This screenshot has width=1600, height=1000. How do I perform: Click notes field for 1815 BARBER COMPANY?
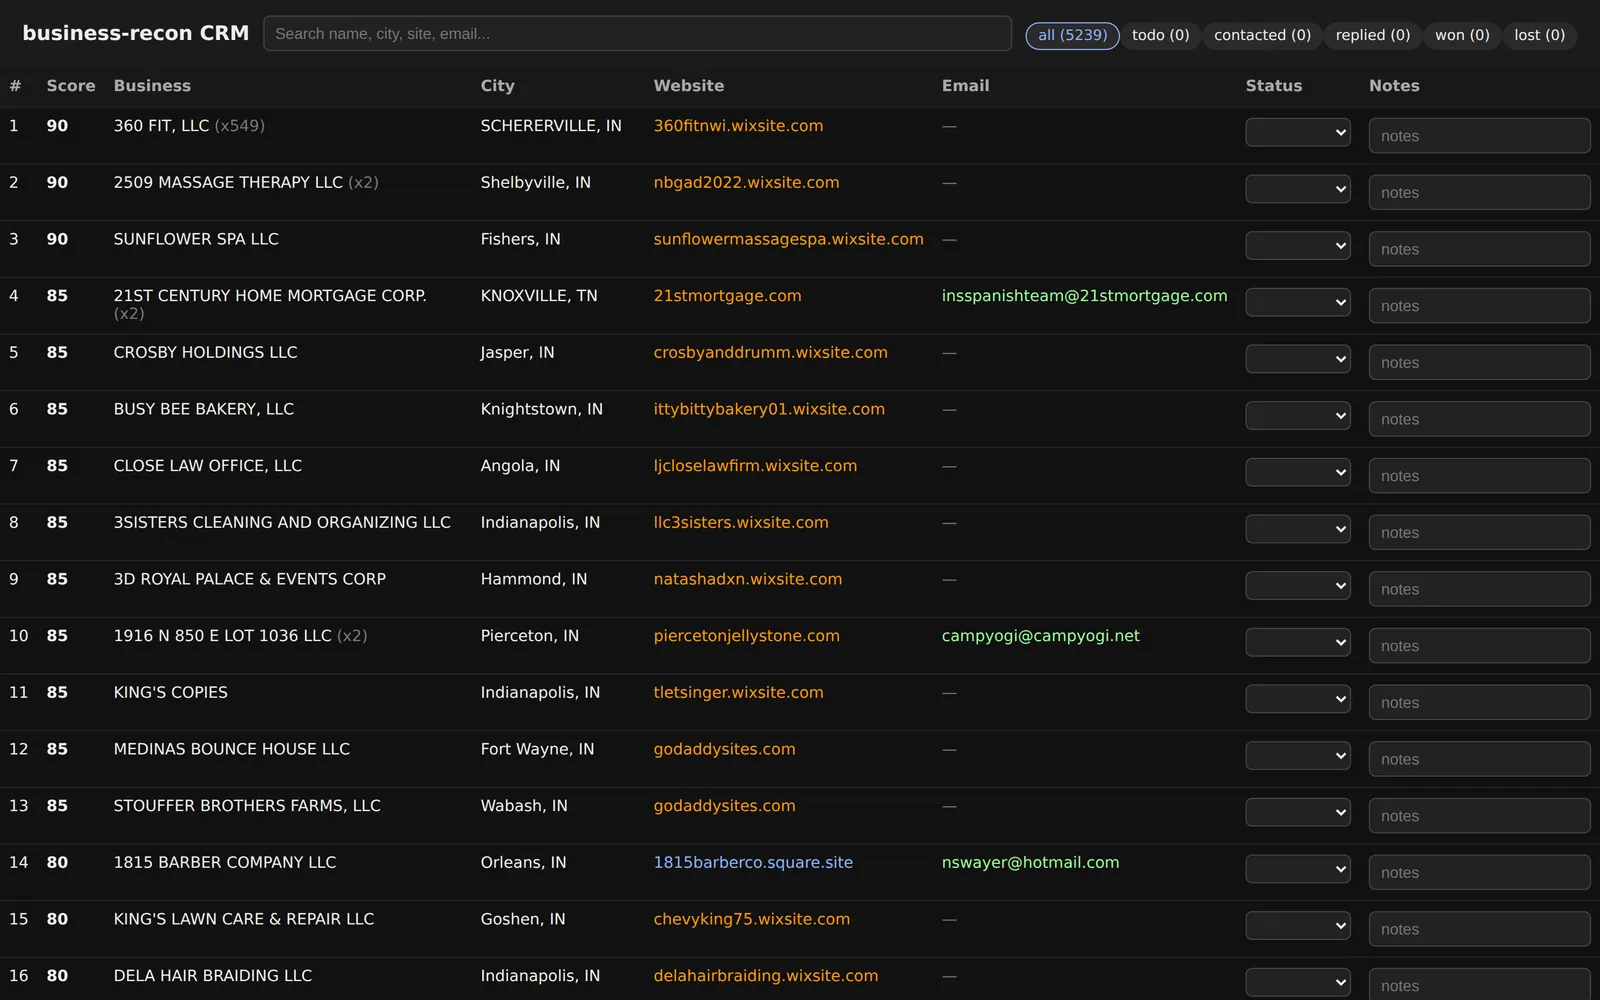pos(1479,872)
